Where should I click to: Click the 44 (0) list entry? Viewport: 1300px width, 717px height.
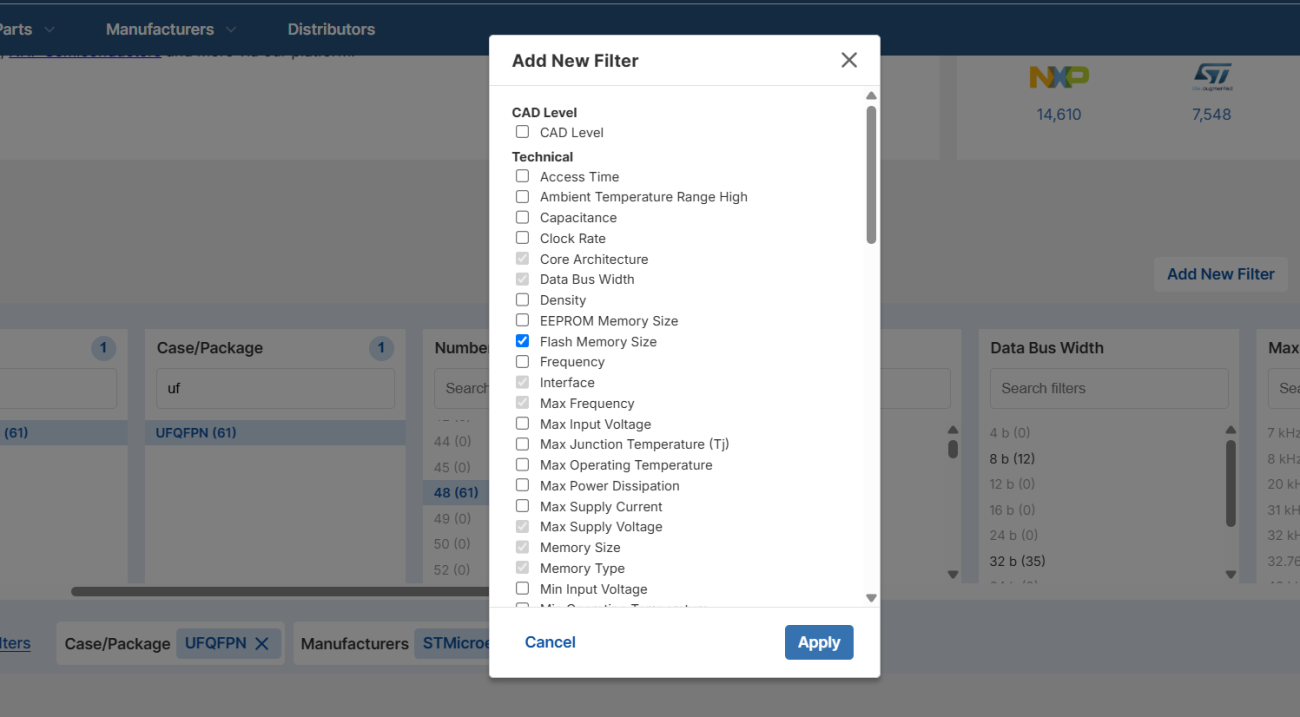click(x=452, y=441)
